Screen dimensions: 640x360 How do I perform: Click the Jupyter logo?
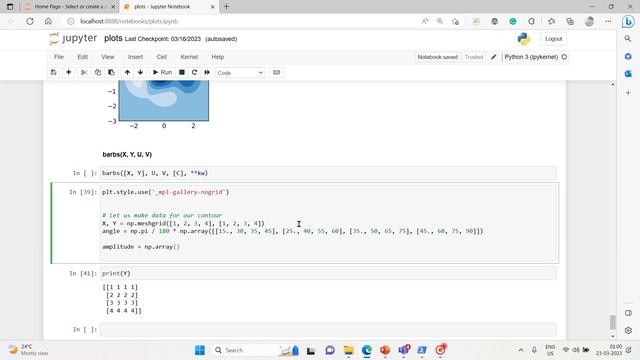coord(73,38)
